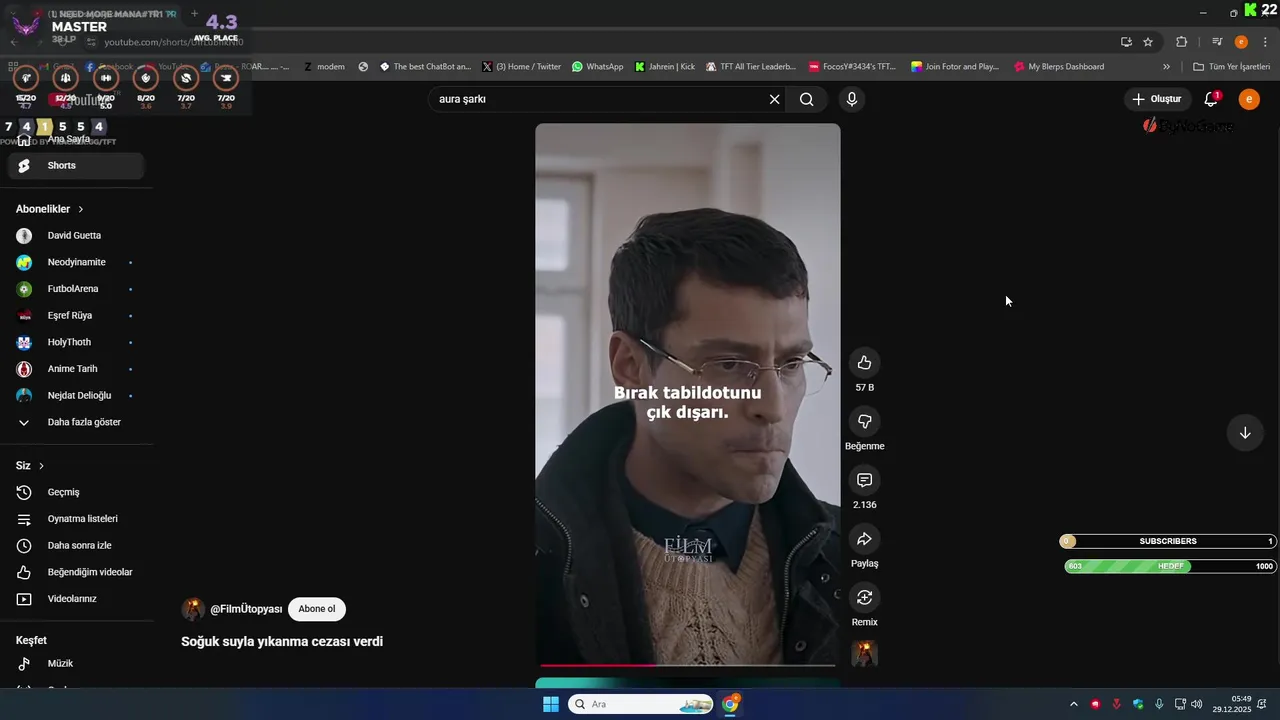The height and width of the screenshot is (720, 1280).
Task: Open FutbolArena subscription channel
Action: [76, 289]
